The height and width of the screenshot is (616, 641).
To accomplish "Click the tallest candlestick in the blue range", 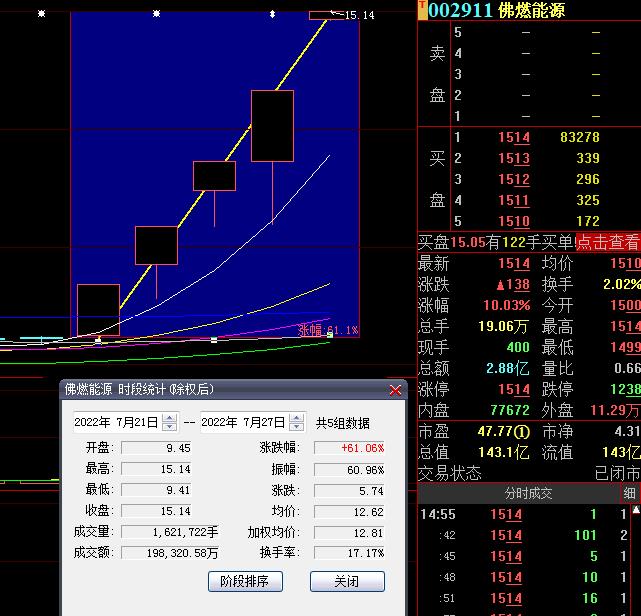I will coord(272,125).
